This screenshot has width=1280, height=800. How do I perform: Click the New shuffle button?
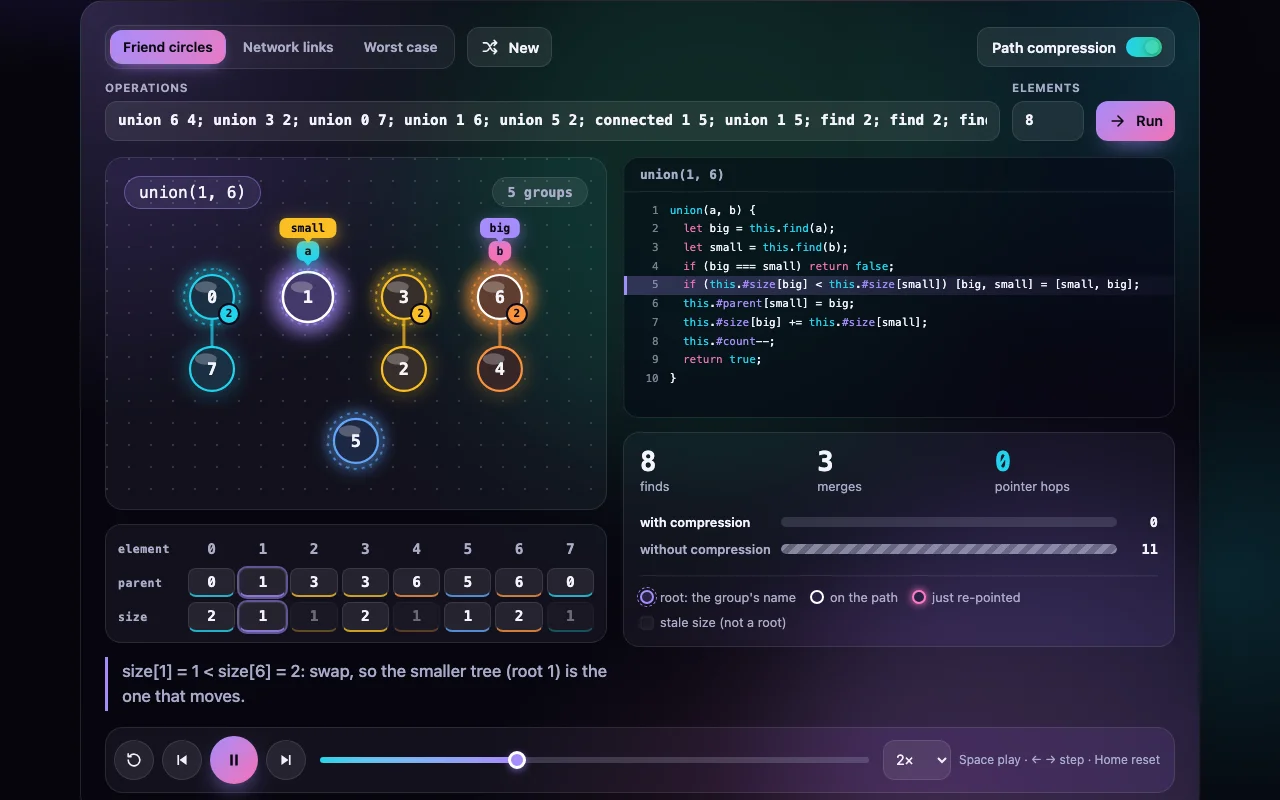[x=509, y=47]
